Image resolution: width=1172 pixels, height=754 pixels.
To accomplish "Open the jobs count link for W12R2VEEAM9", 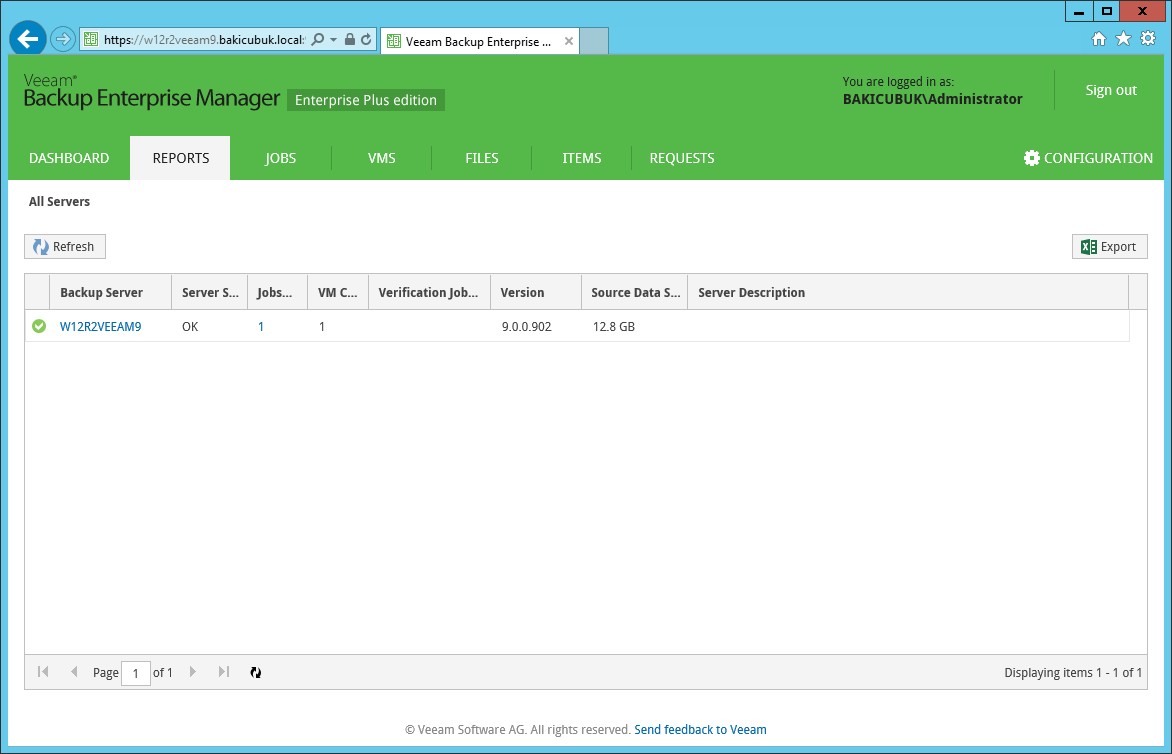I will pyautogui.click(x=261, y=327).
